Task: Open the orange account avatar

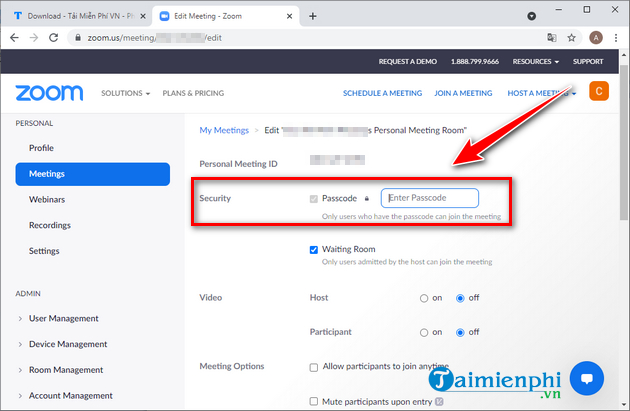Action: (600, 92)
